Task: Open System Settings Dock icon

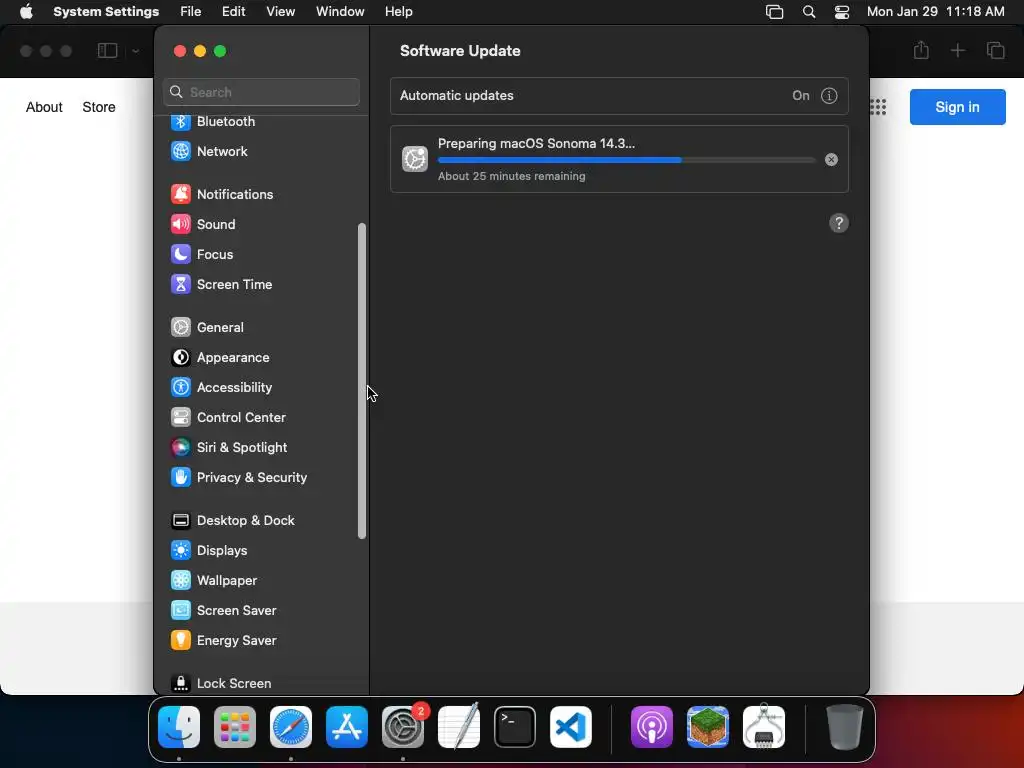Action: (403, 727)
